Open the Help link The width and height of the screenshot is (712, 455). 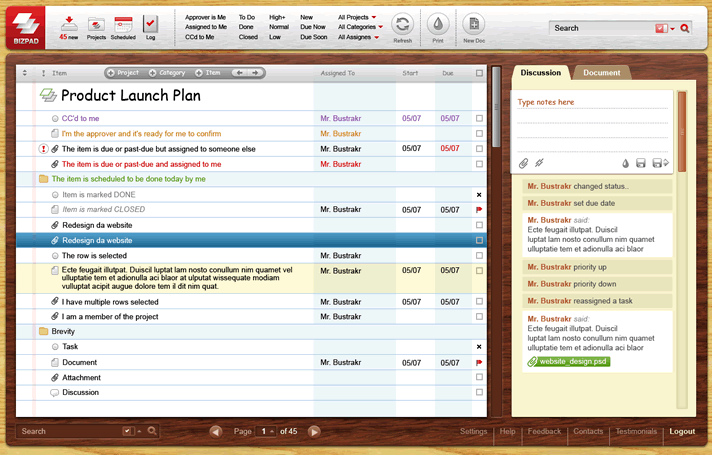(507, 431)
